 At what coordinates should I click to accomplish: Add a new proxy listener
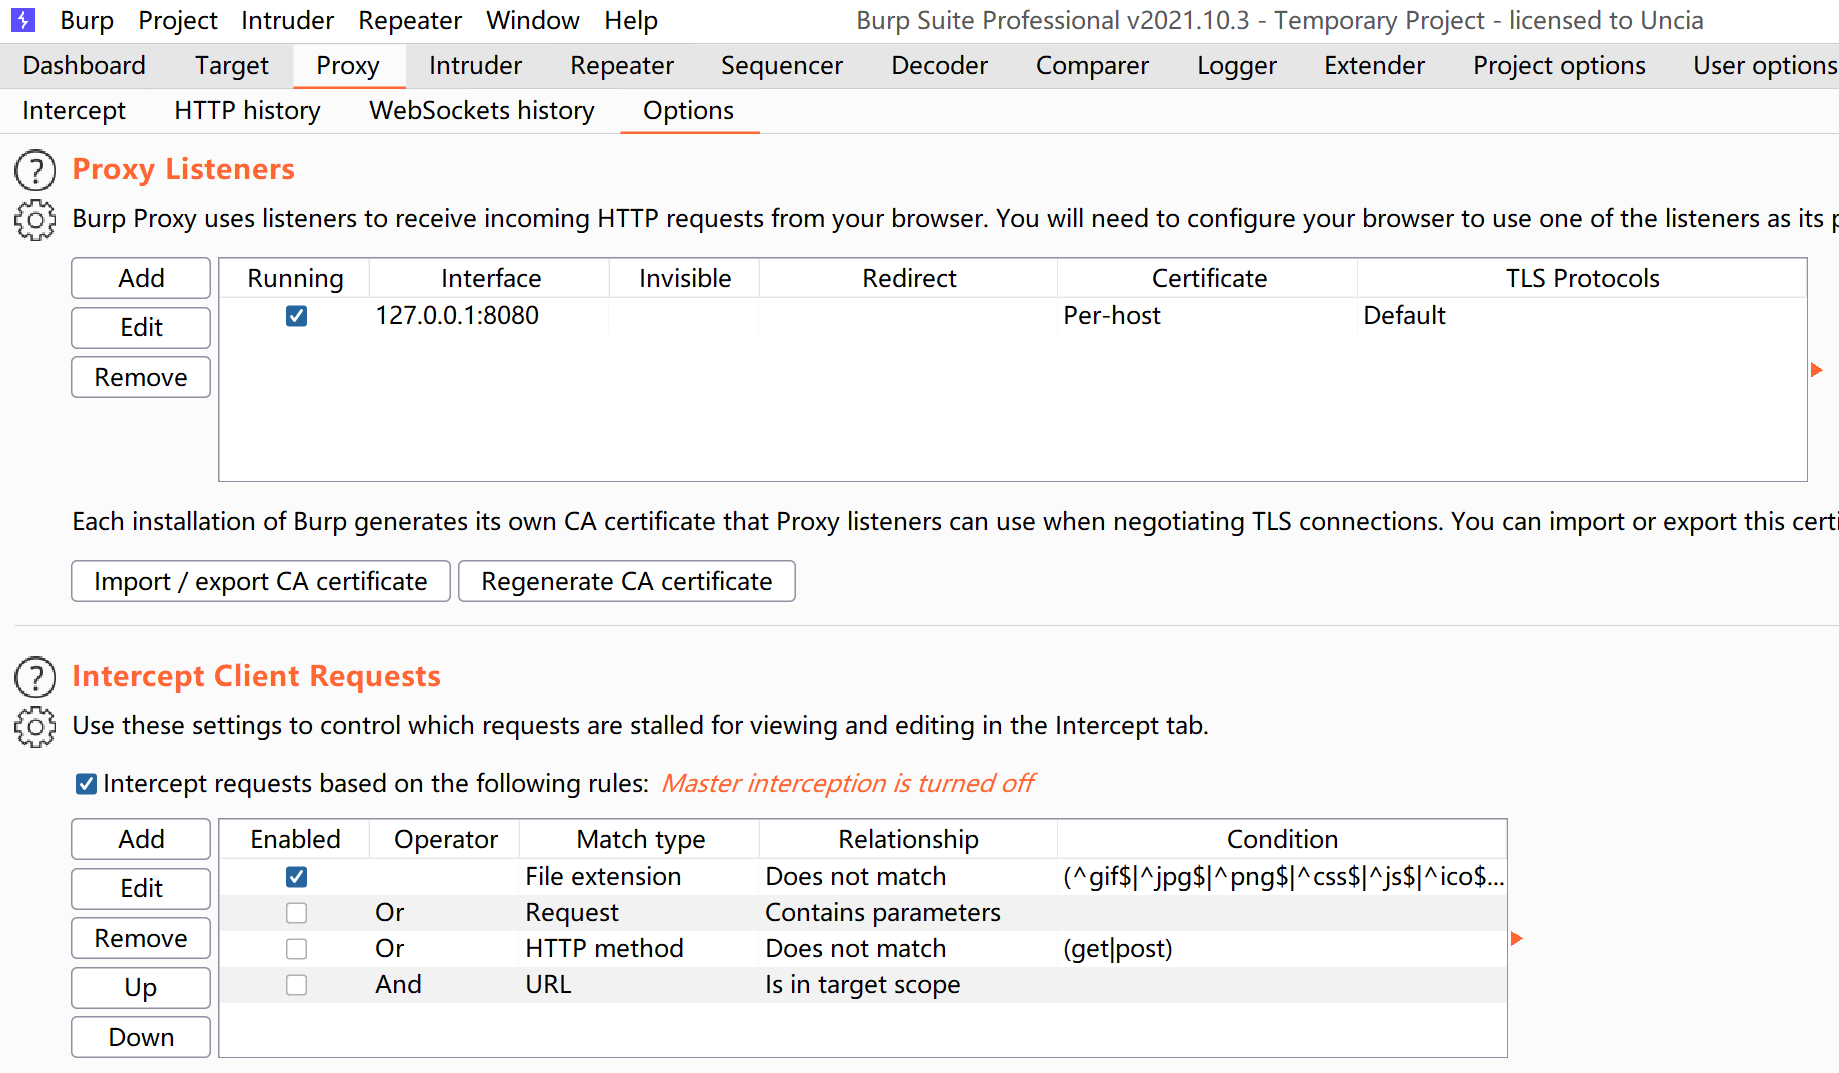point(141,278)
